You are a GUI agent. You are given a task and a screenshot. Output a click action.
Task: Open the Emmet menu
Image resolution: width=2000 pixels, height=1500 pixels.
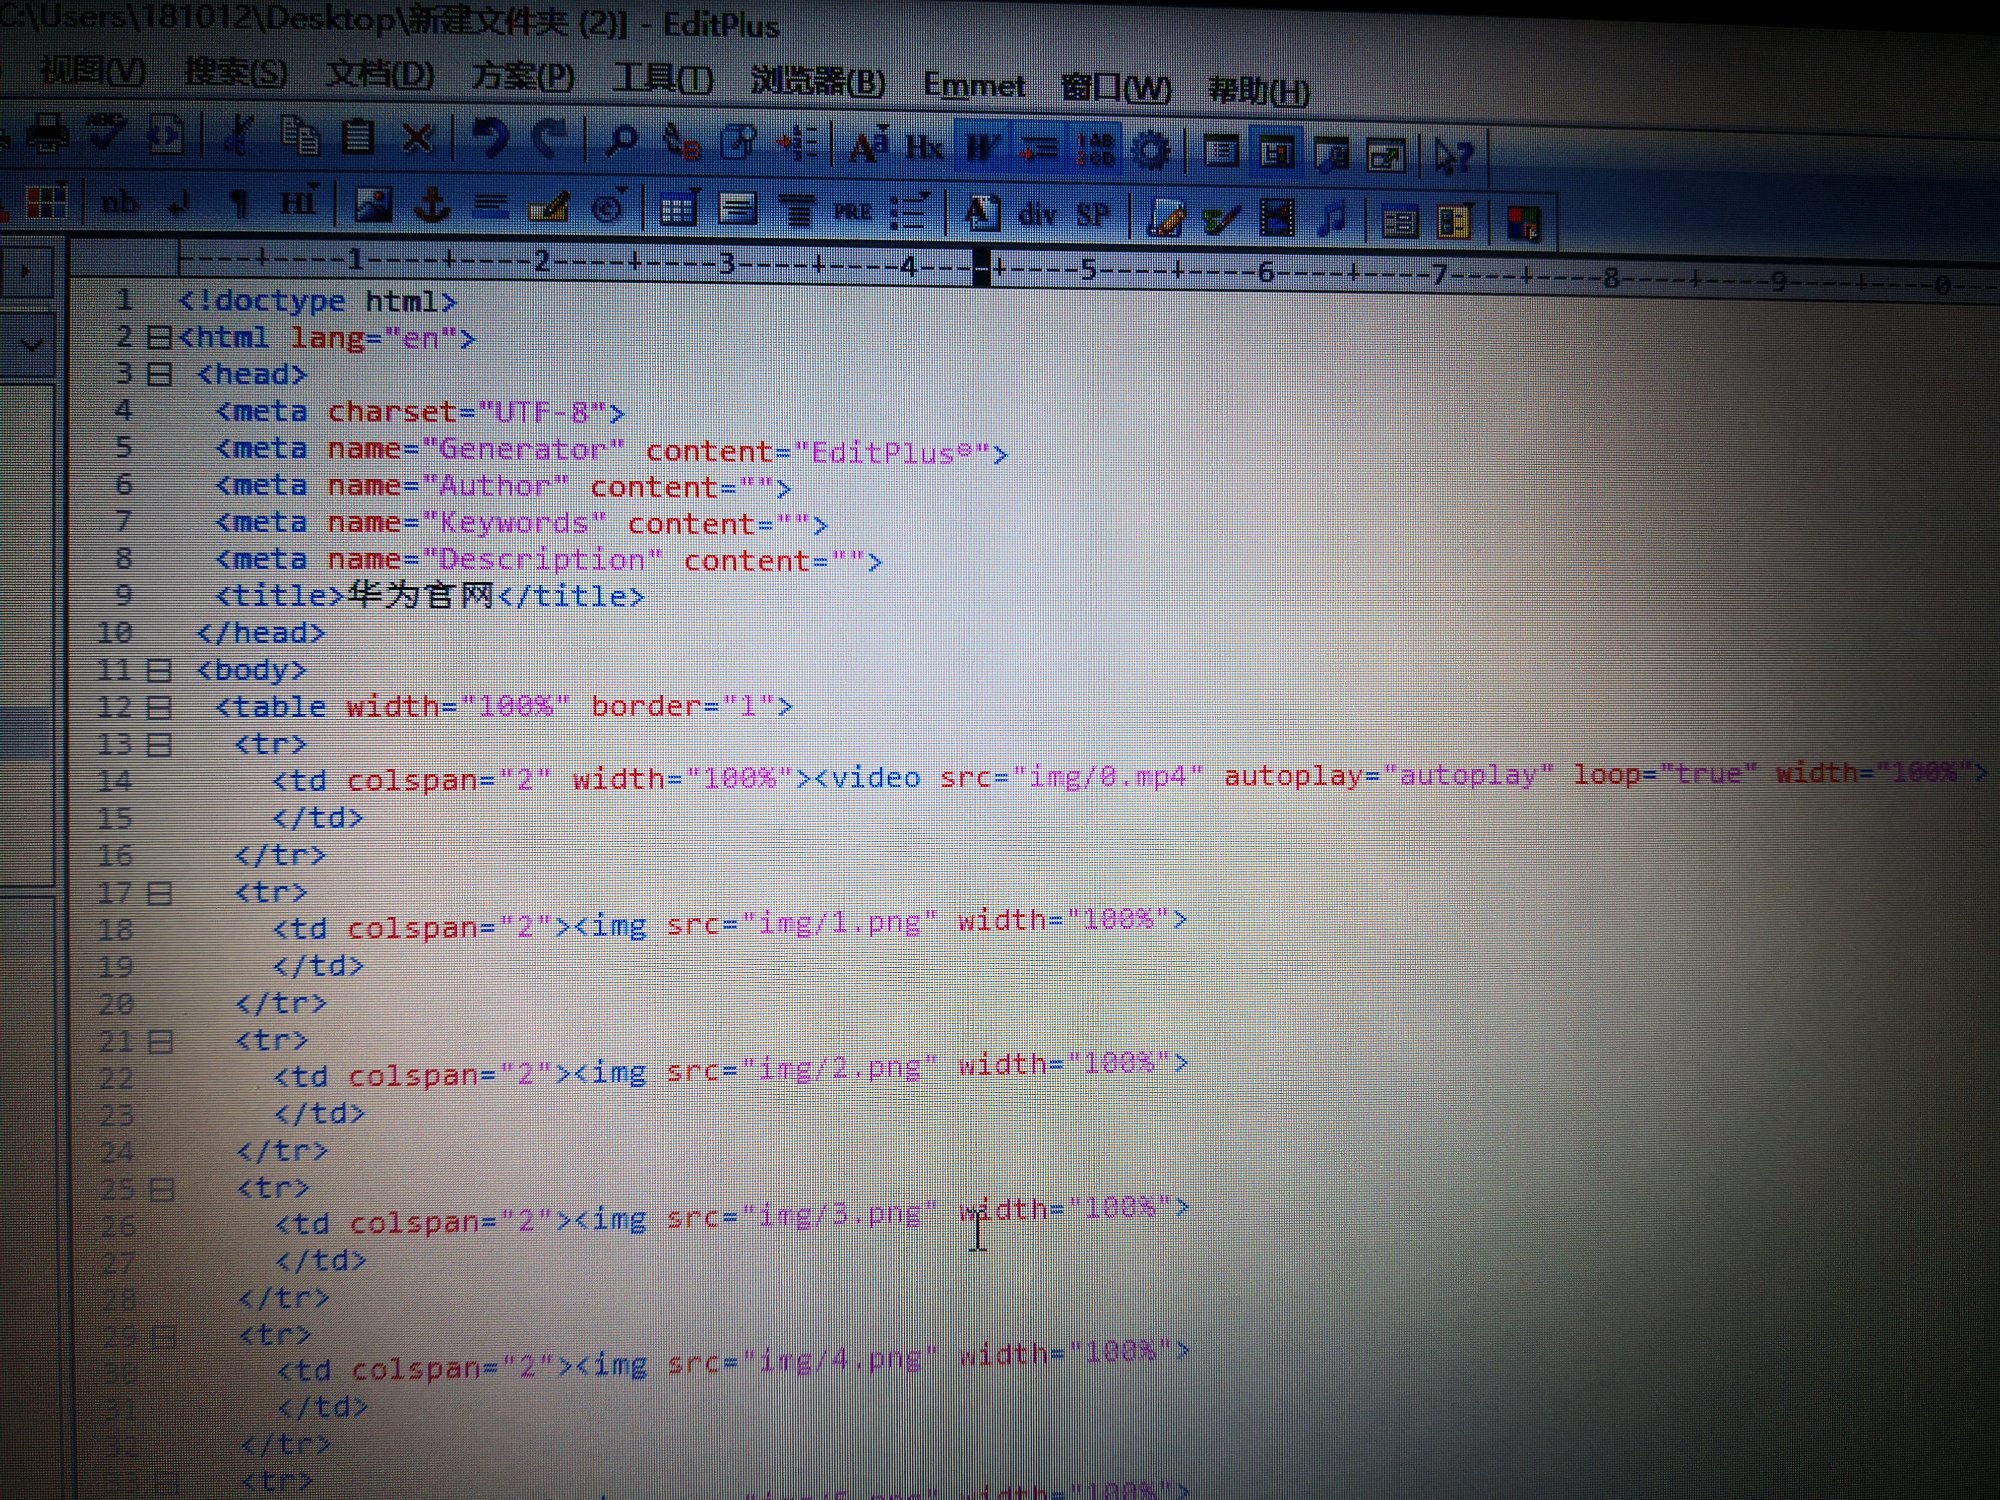coord(974,86)
